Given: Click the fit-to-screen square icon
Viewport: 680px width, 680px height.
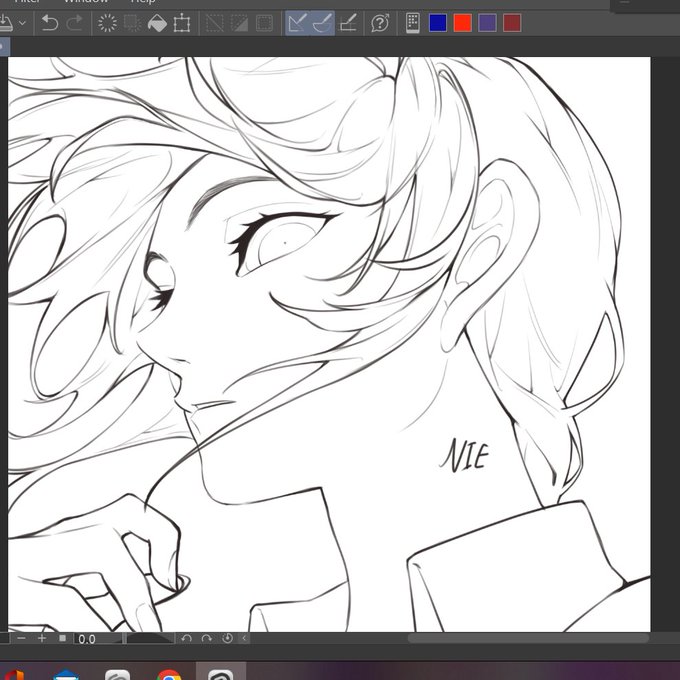Looking at the screenshot, I should (62, 638).
